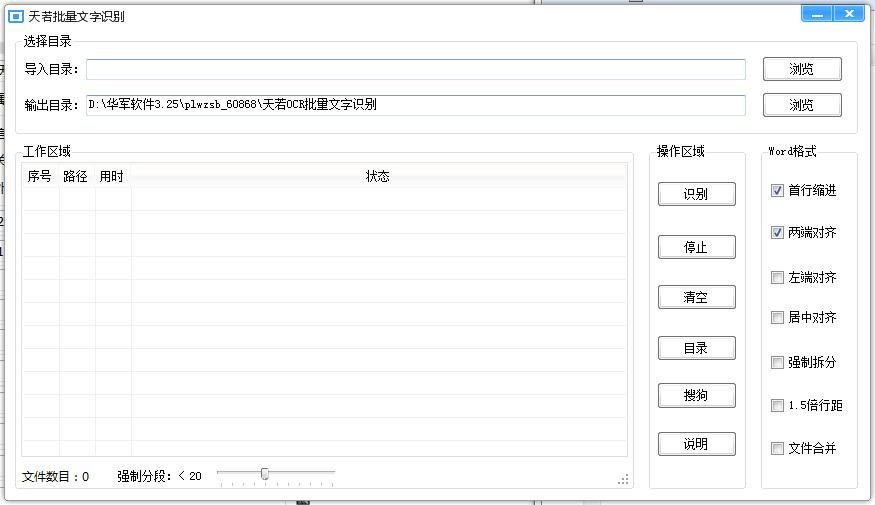Browse for the 导入目录 import folder

click(x=801, y=69)
